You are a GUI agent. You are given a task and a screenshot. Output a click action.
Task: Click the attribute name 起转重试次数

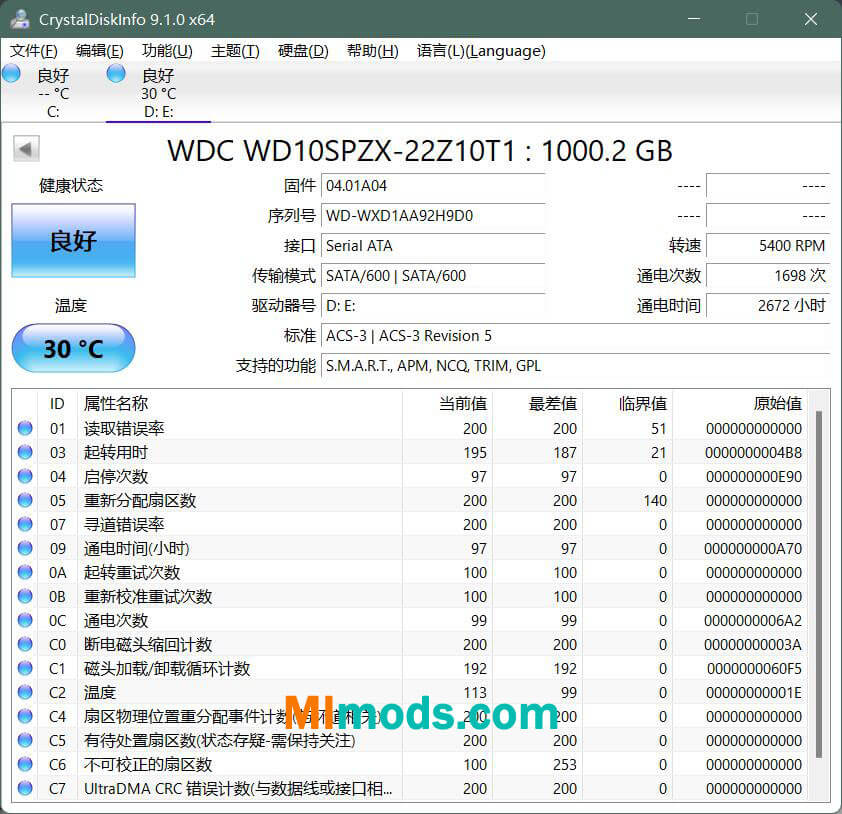[x=132, y=572]
